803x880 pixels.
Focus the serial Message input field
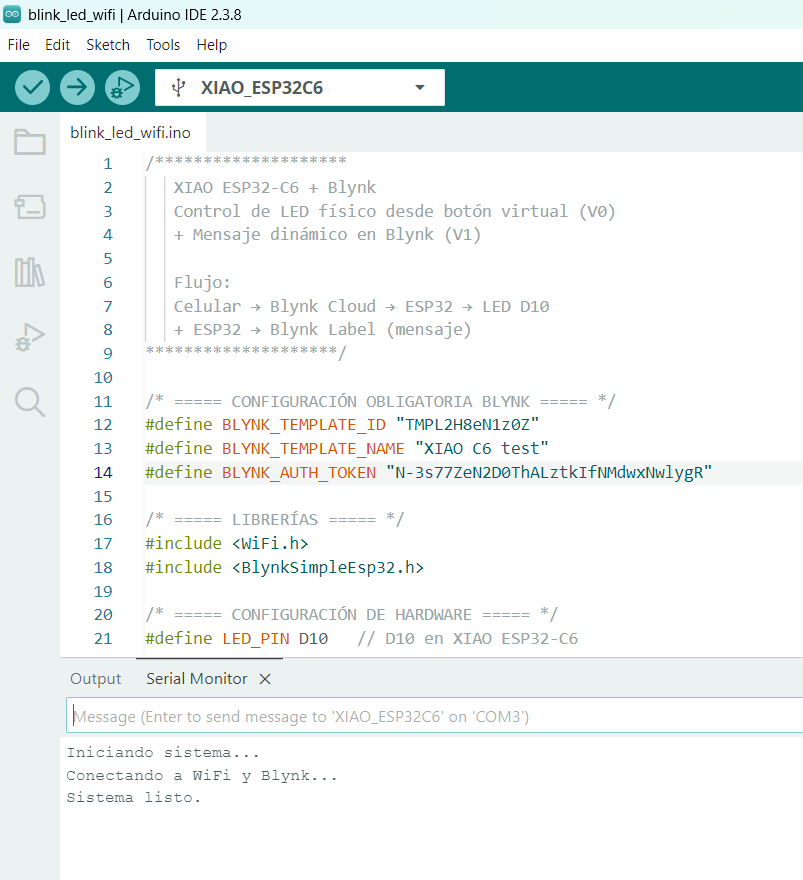(x=434, y=715)
